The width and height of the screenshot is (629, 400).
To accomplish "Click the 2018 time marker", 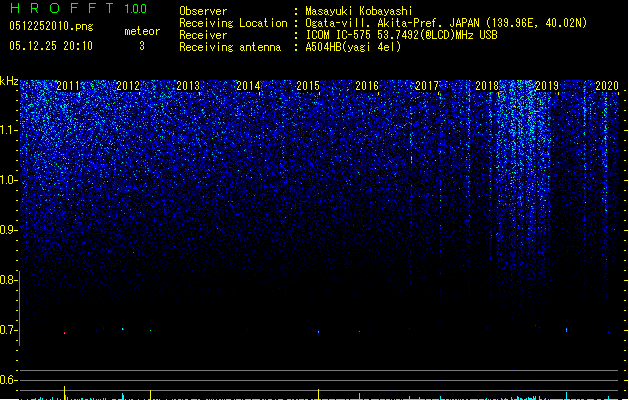I will point(487,85).
